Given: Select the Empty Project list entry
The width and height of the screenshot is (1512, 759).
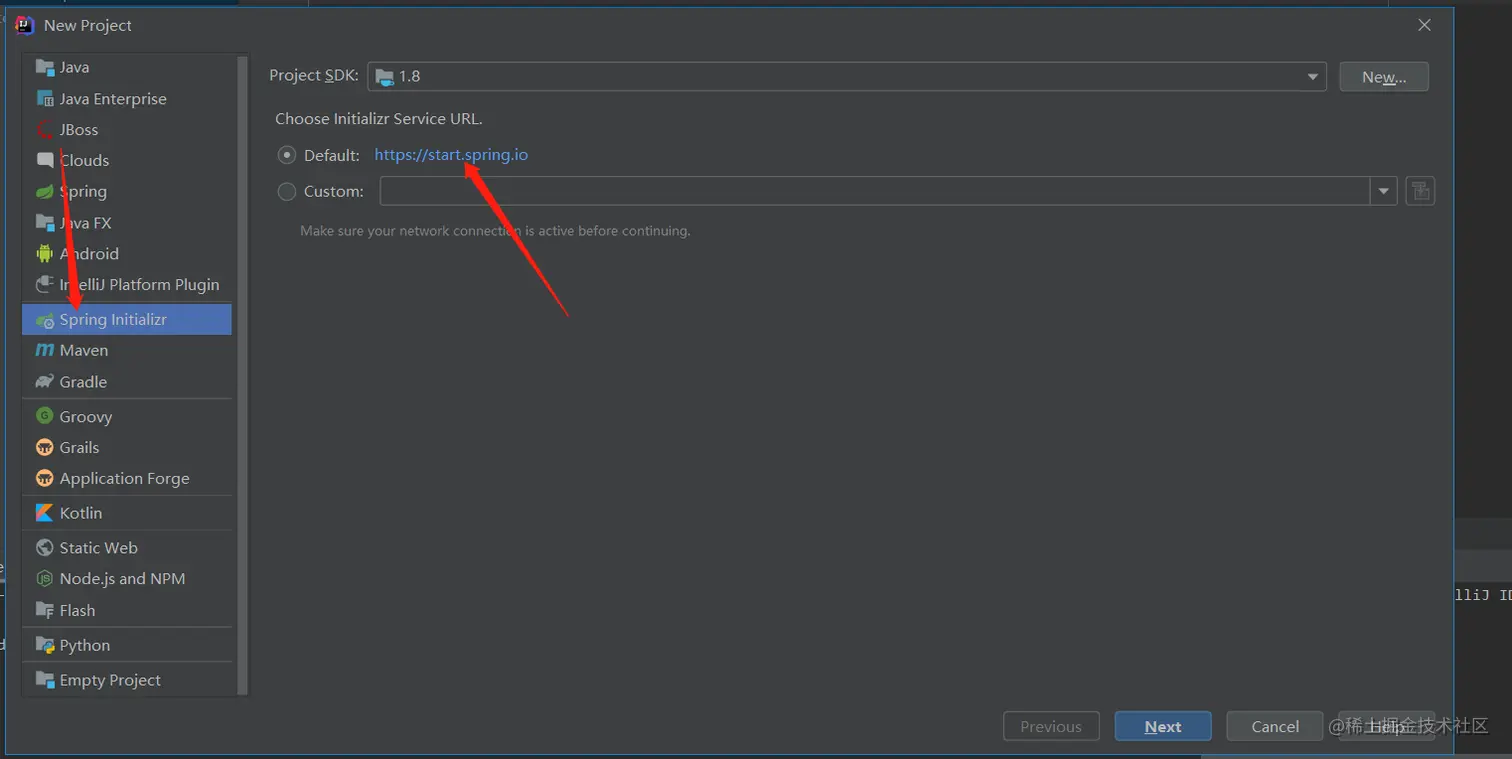Looking at the screenshot, I should 127,680.
